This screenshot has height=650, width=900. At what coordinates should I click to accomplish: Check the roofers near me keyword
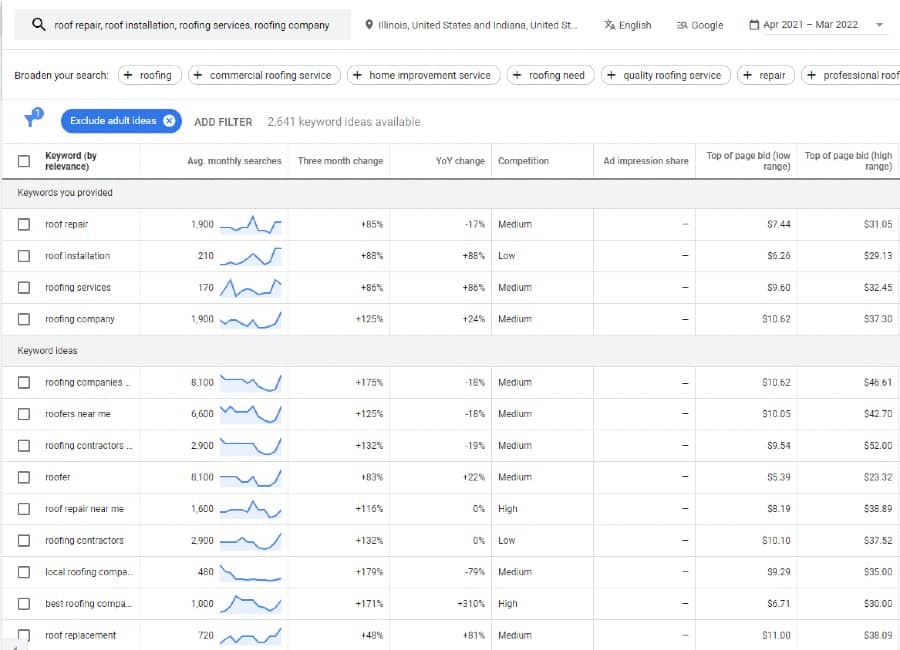(x=24, y=414)
